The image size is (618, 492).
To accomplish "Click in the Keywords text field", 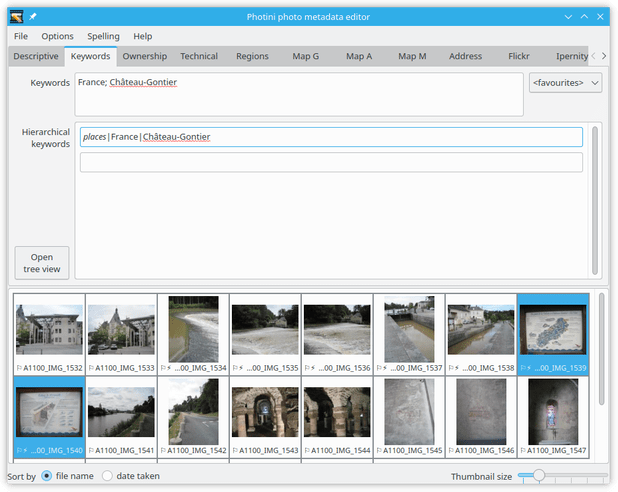I will coord(299,94).
